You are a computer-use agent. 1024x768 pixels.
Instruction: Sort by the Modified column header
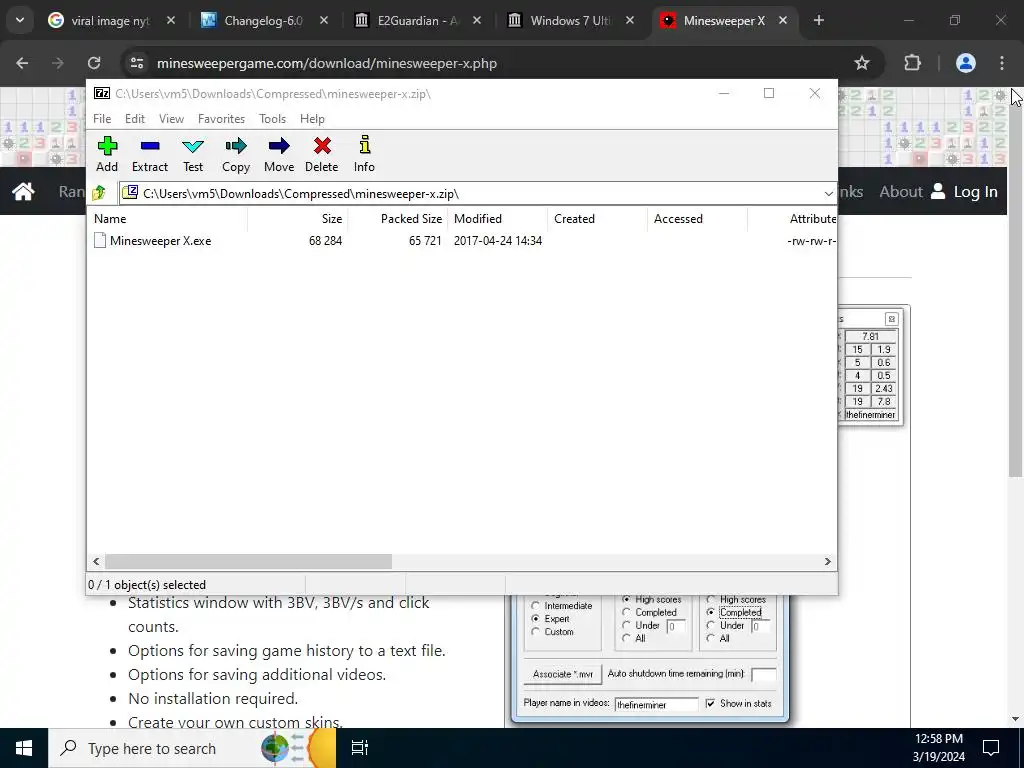497,219
